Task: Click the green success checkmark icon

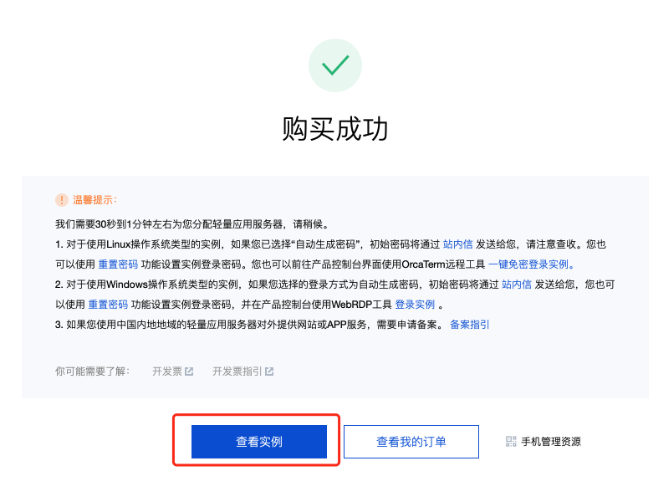Action: click(335, 65)
